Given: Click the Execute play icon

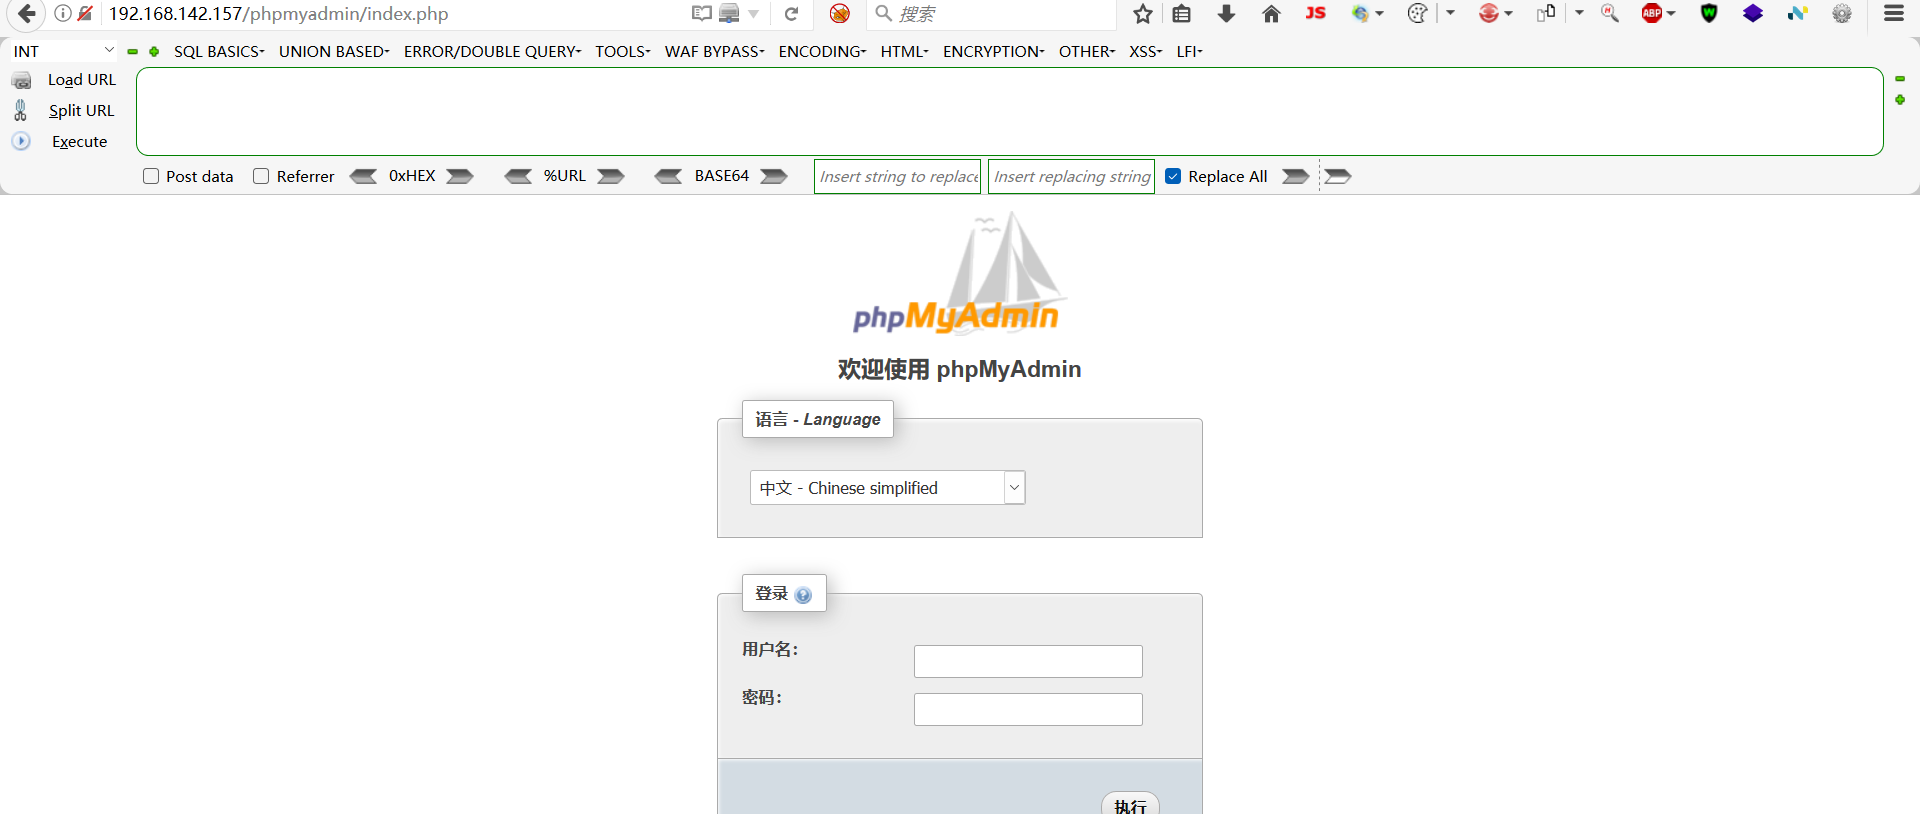Looking at the screenshot, I should click(x=21, y=141).
